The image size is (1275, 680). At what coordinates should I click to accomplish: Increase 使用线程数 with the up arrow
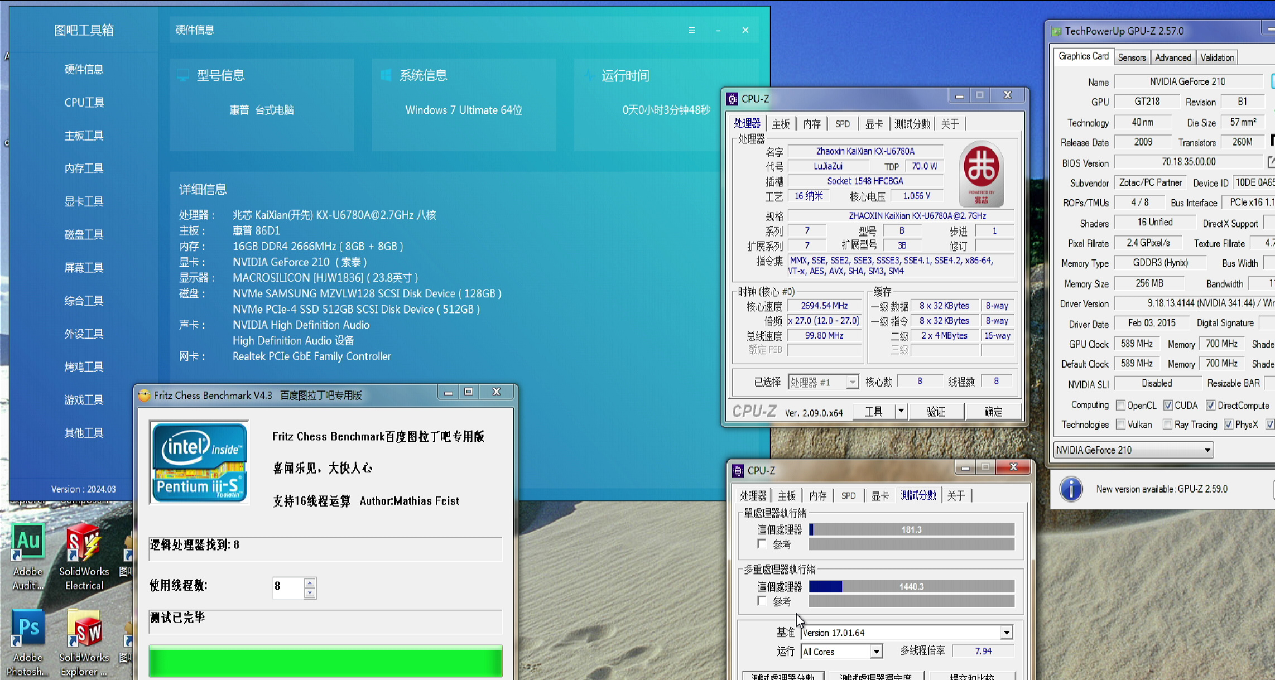[x=309, y=581]
